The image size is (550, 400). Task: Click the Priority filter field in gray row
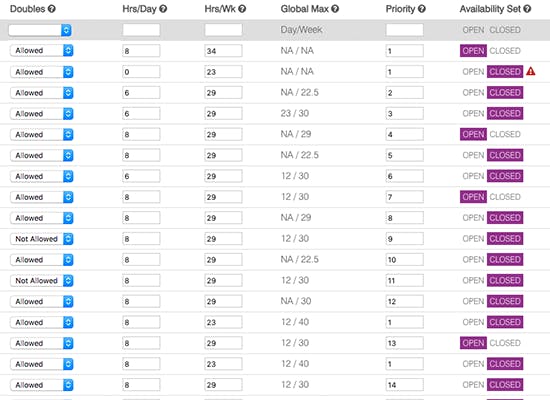pos(404,30)
